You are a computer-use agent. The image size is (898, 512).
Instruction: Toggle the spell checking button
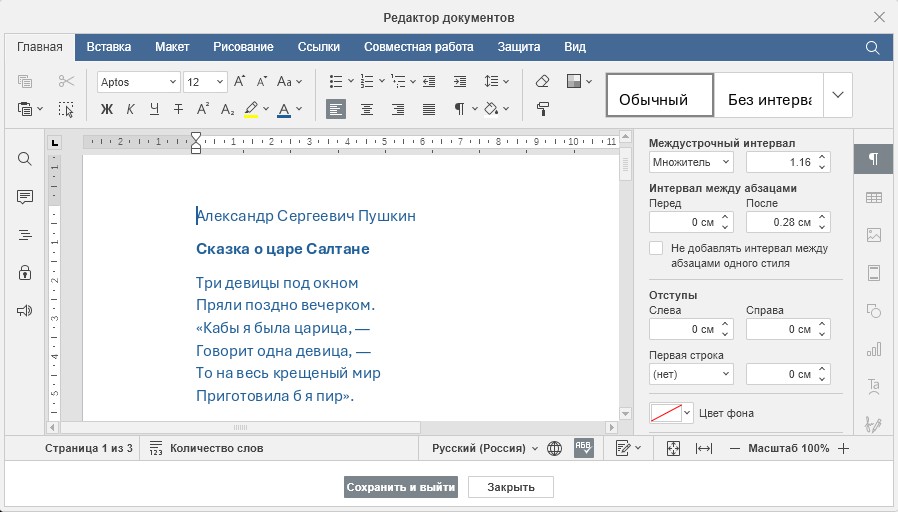(584, 448)
